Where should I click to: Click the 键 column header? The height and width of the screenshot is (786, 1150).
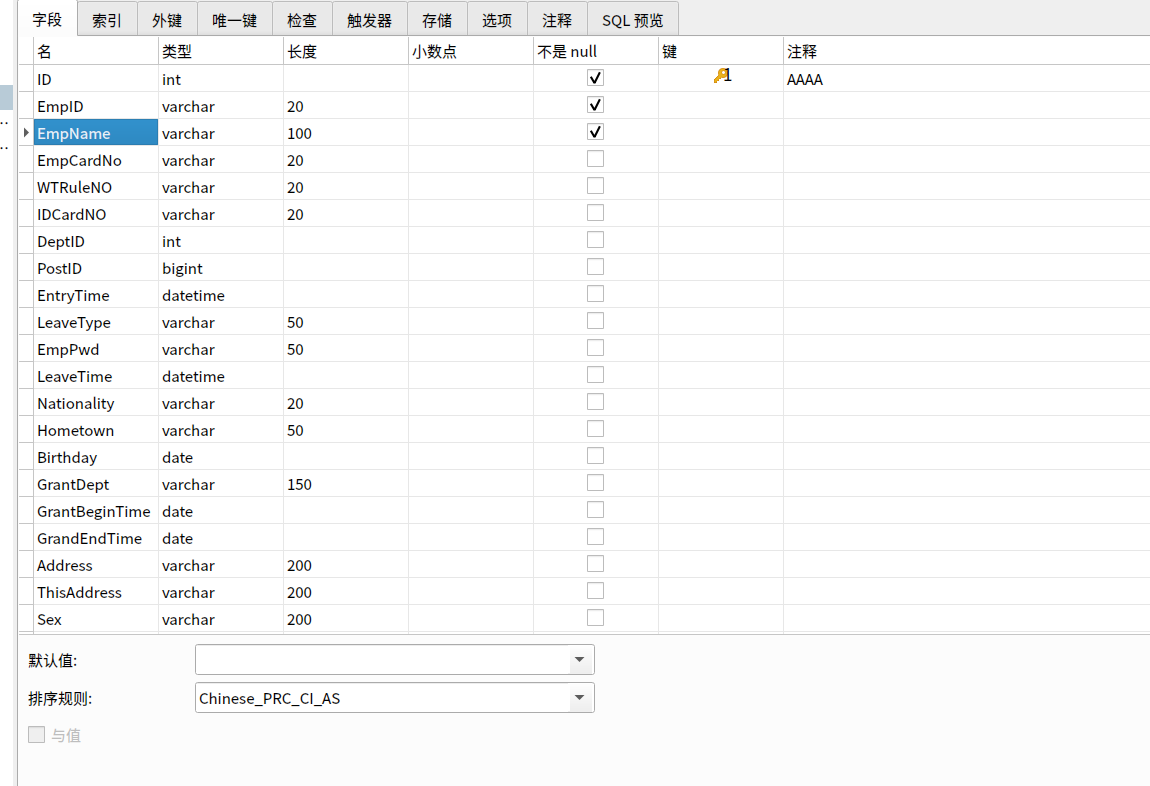(x=721, y=51)
